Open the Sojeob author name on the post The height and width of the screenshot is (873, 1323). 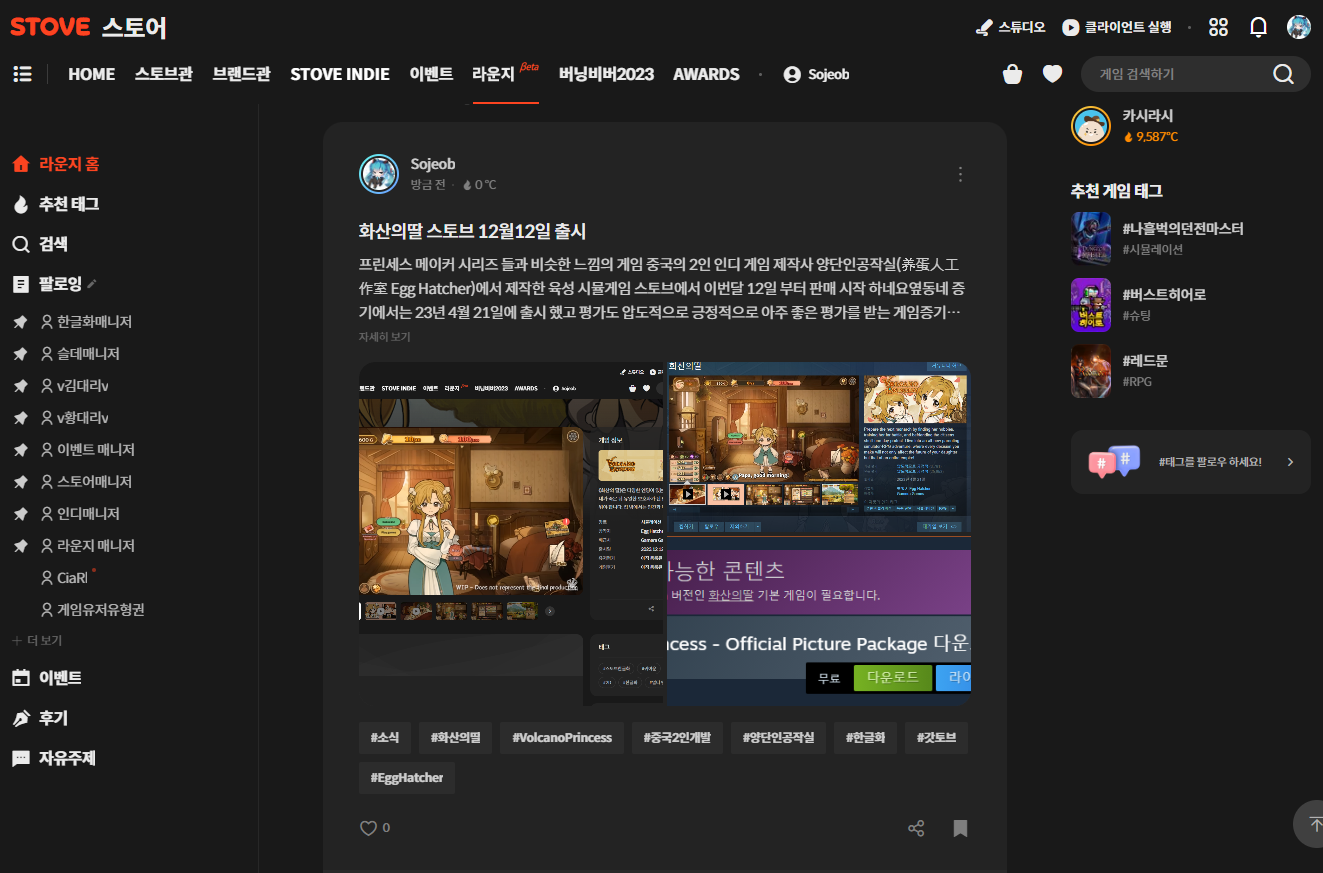433,164
